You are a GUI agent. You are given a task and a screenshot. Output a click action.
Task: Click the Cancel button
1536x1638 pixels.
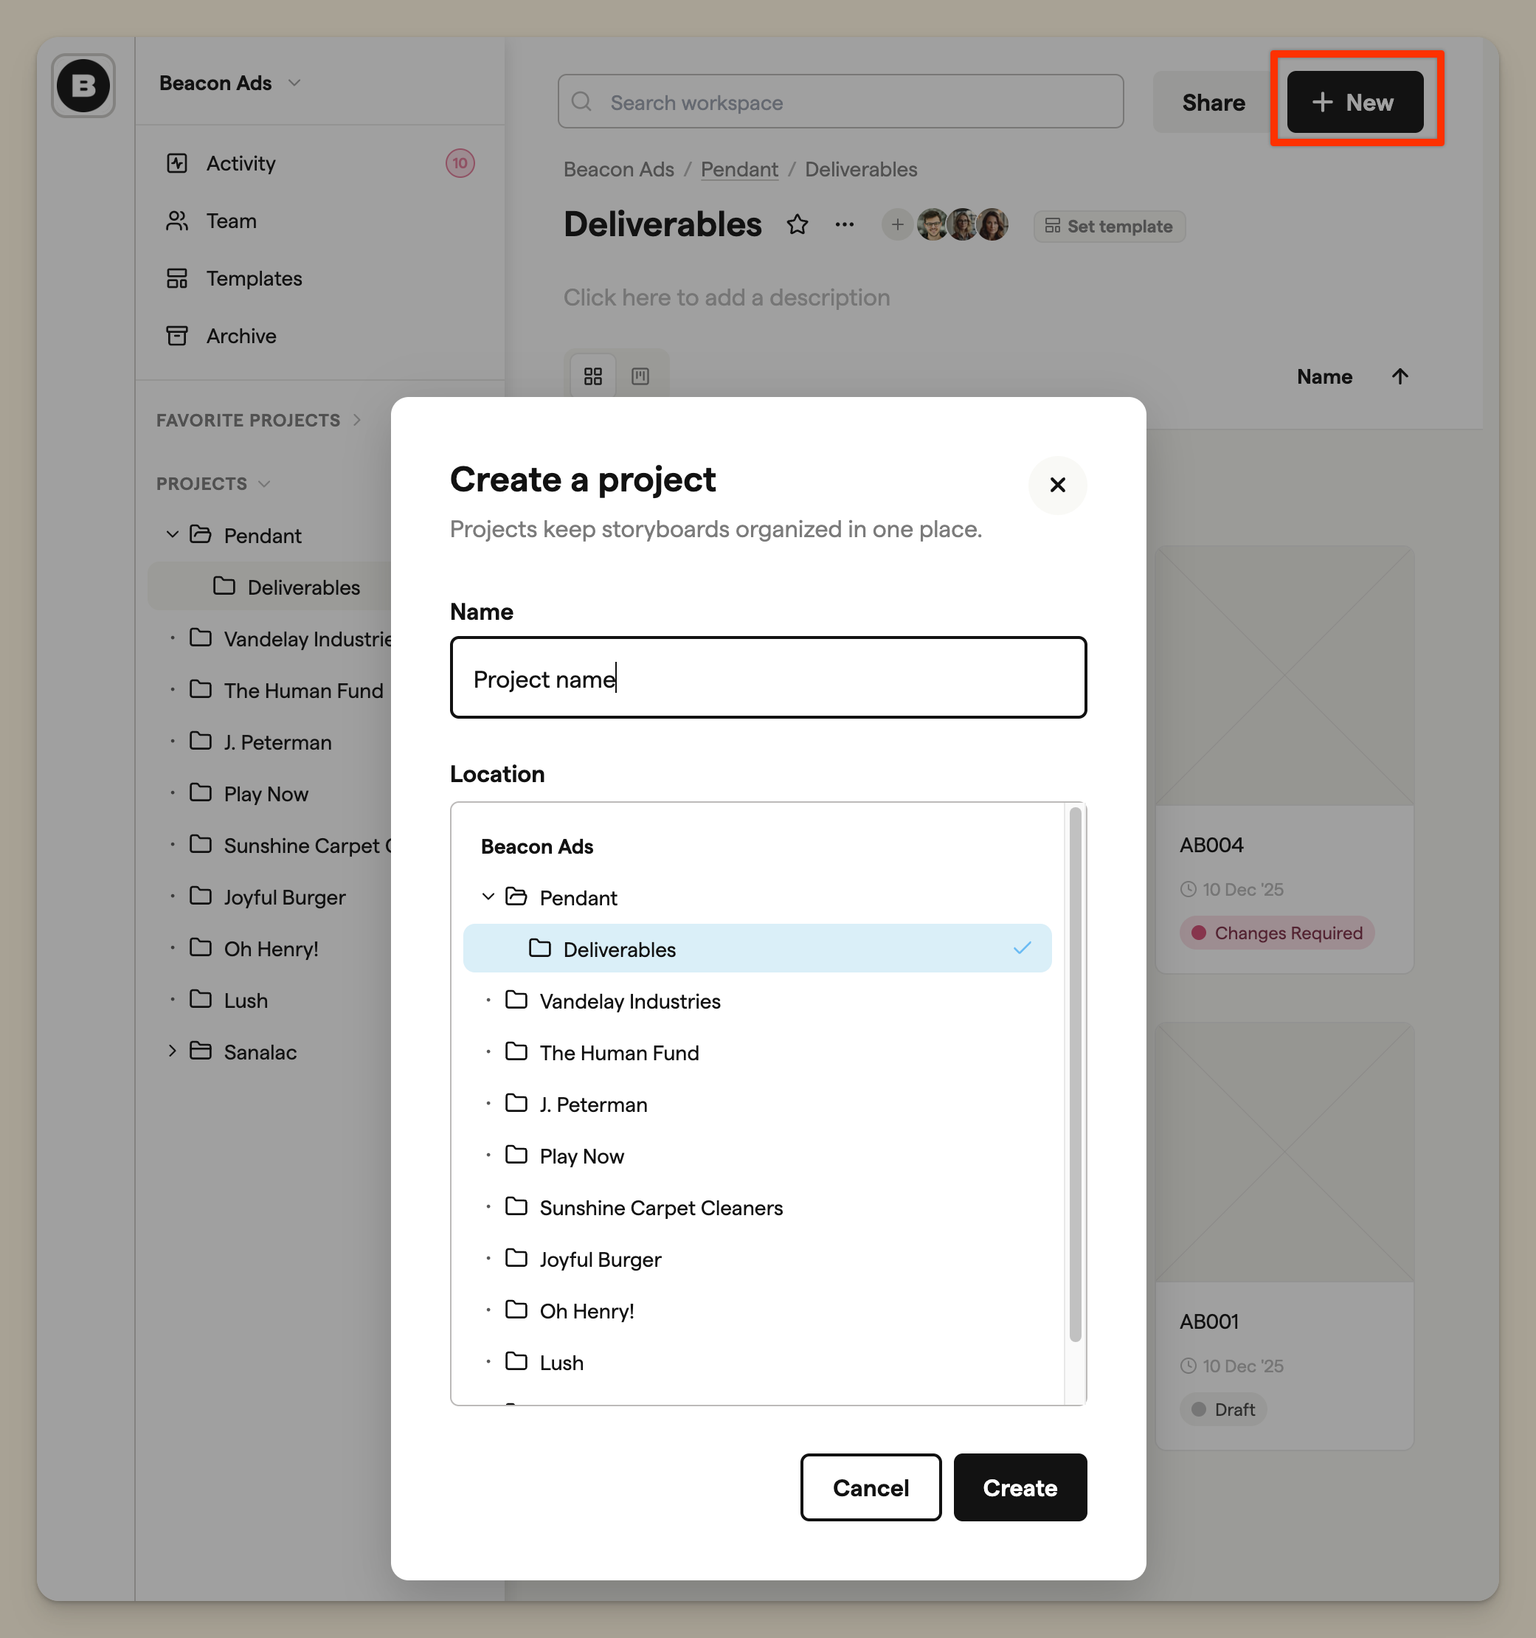click(x=870, y=1487)
